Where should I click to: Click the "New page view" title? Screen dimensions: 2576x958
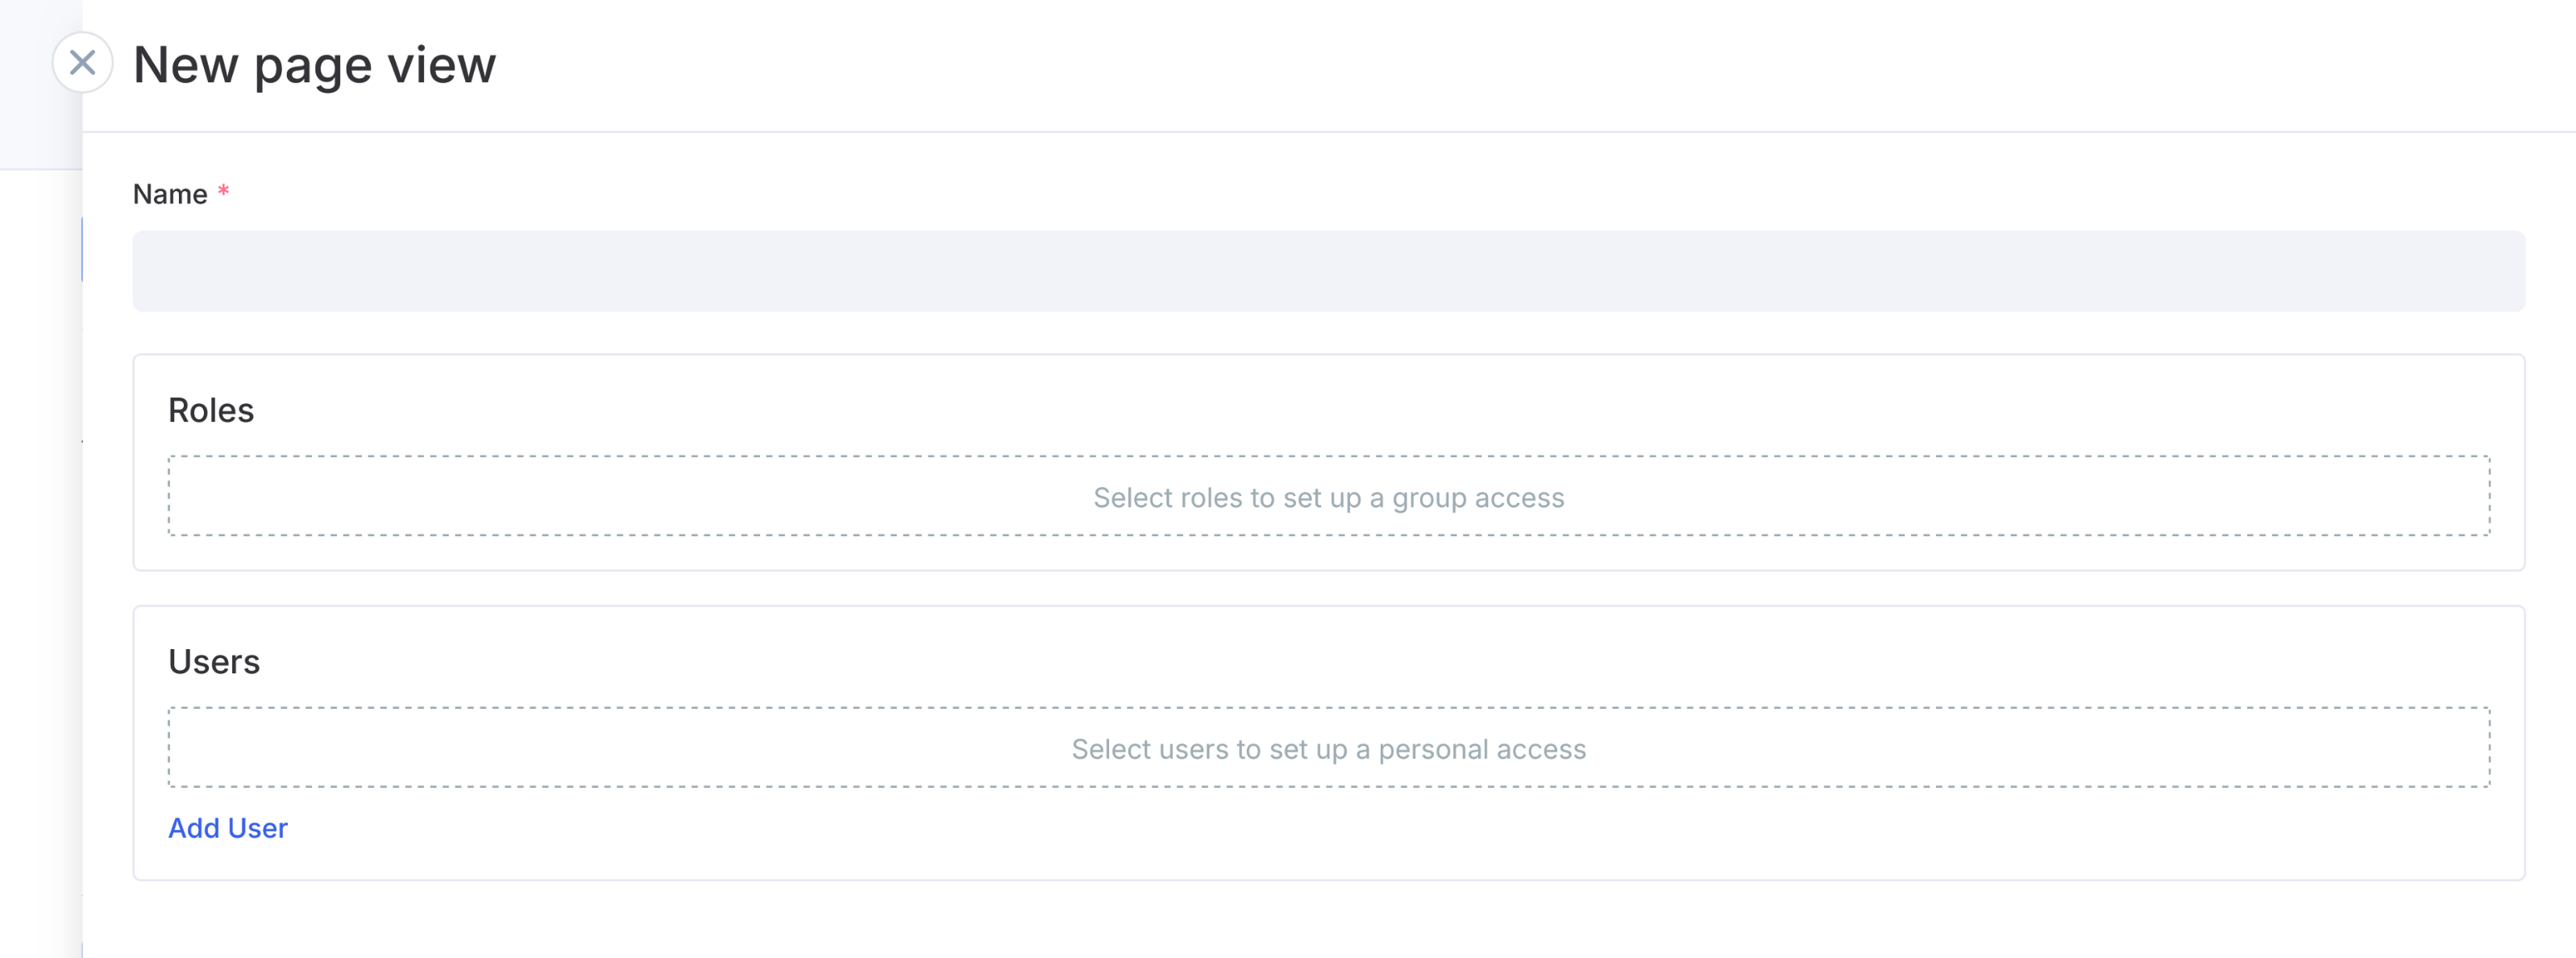pos(314,66)
